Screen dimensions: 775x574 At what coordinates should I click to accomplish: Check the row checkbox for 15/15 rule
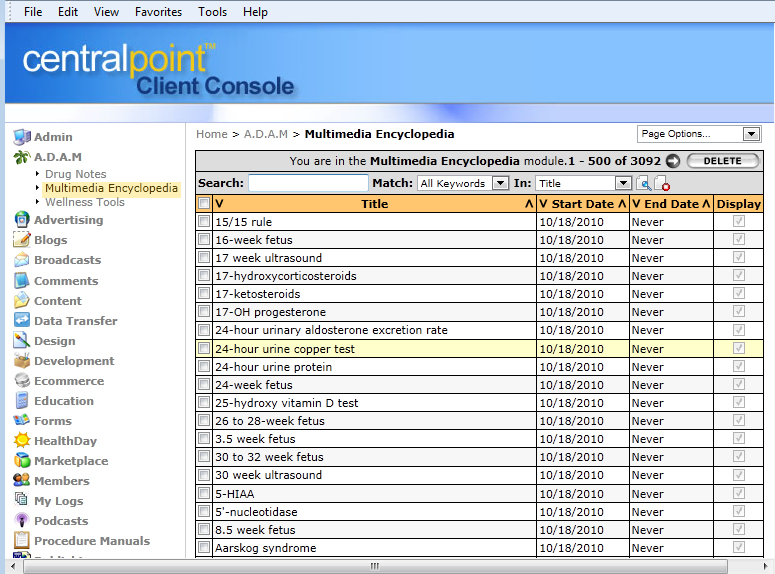pos(204,221)
